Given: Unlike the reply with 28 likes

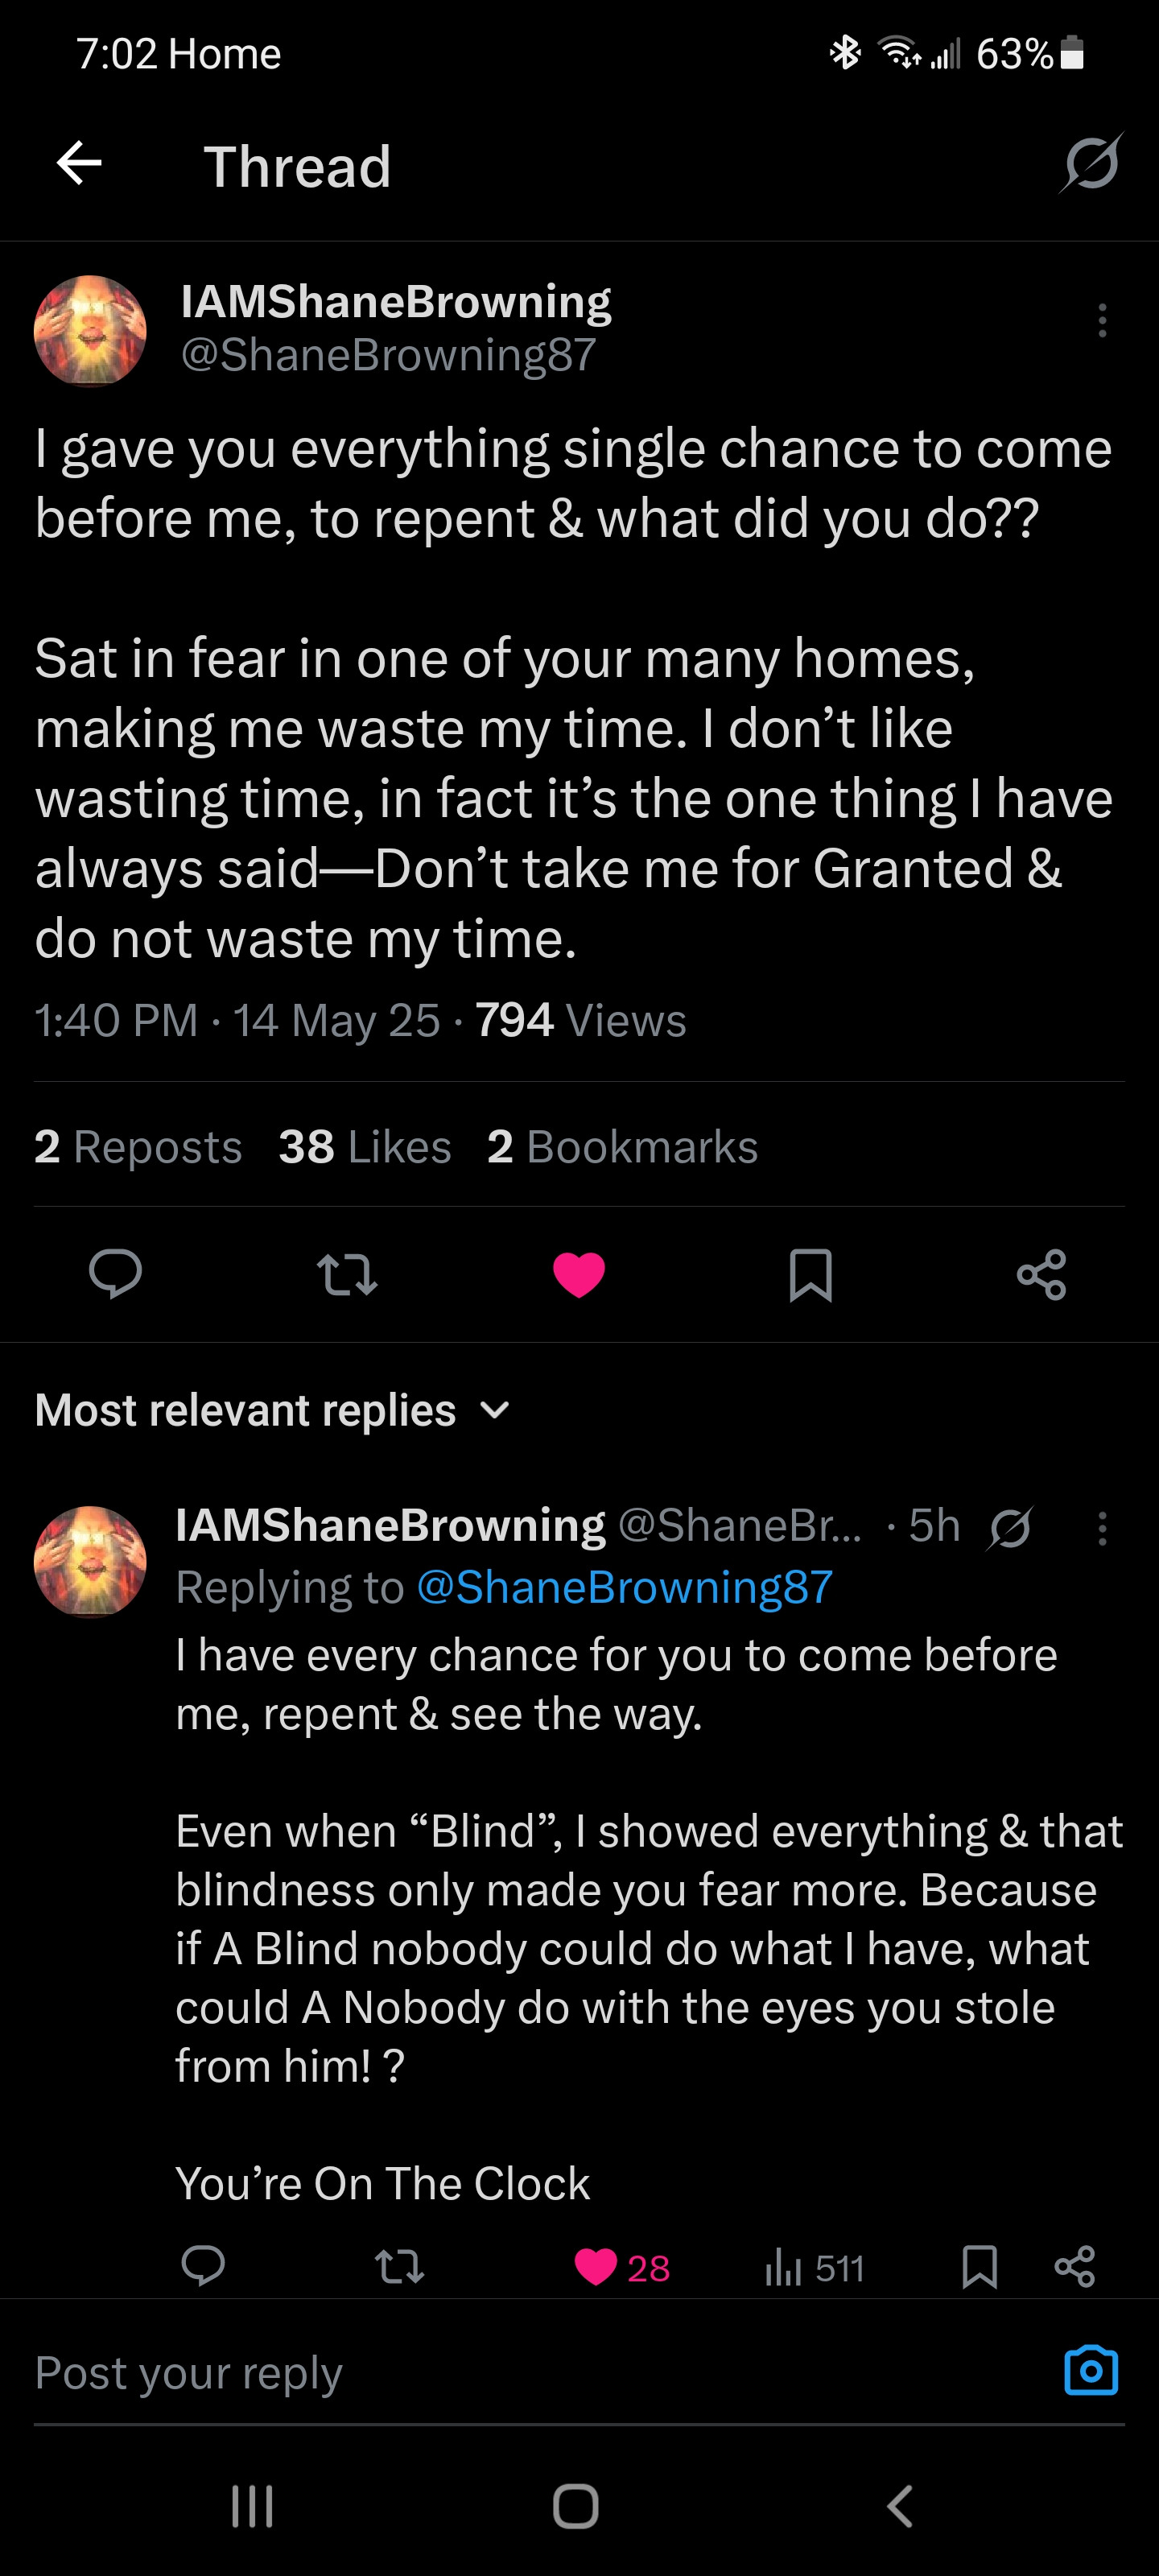Looking at the screenshot, I should [x=597, y=2267].
